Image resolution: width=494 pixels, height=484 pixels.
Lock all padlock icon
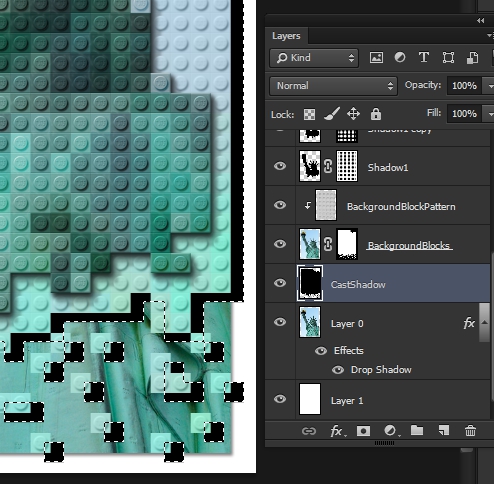coord(376,114)
